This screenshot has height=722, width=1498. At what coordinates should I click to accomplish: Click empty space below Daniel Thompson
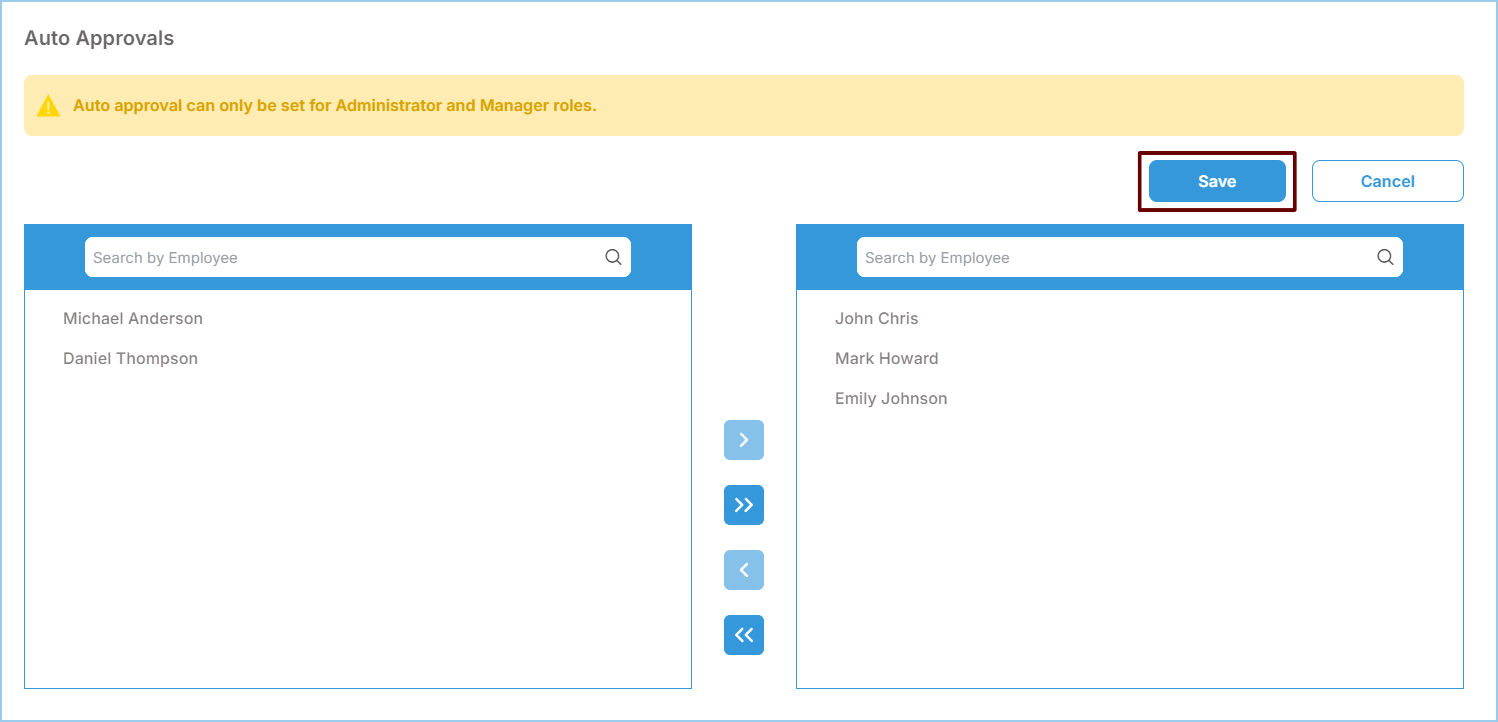[357, 520]
